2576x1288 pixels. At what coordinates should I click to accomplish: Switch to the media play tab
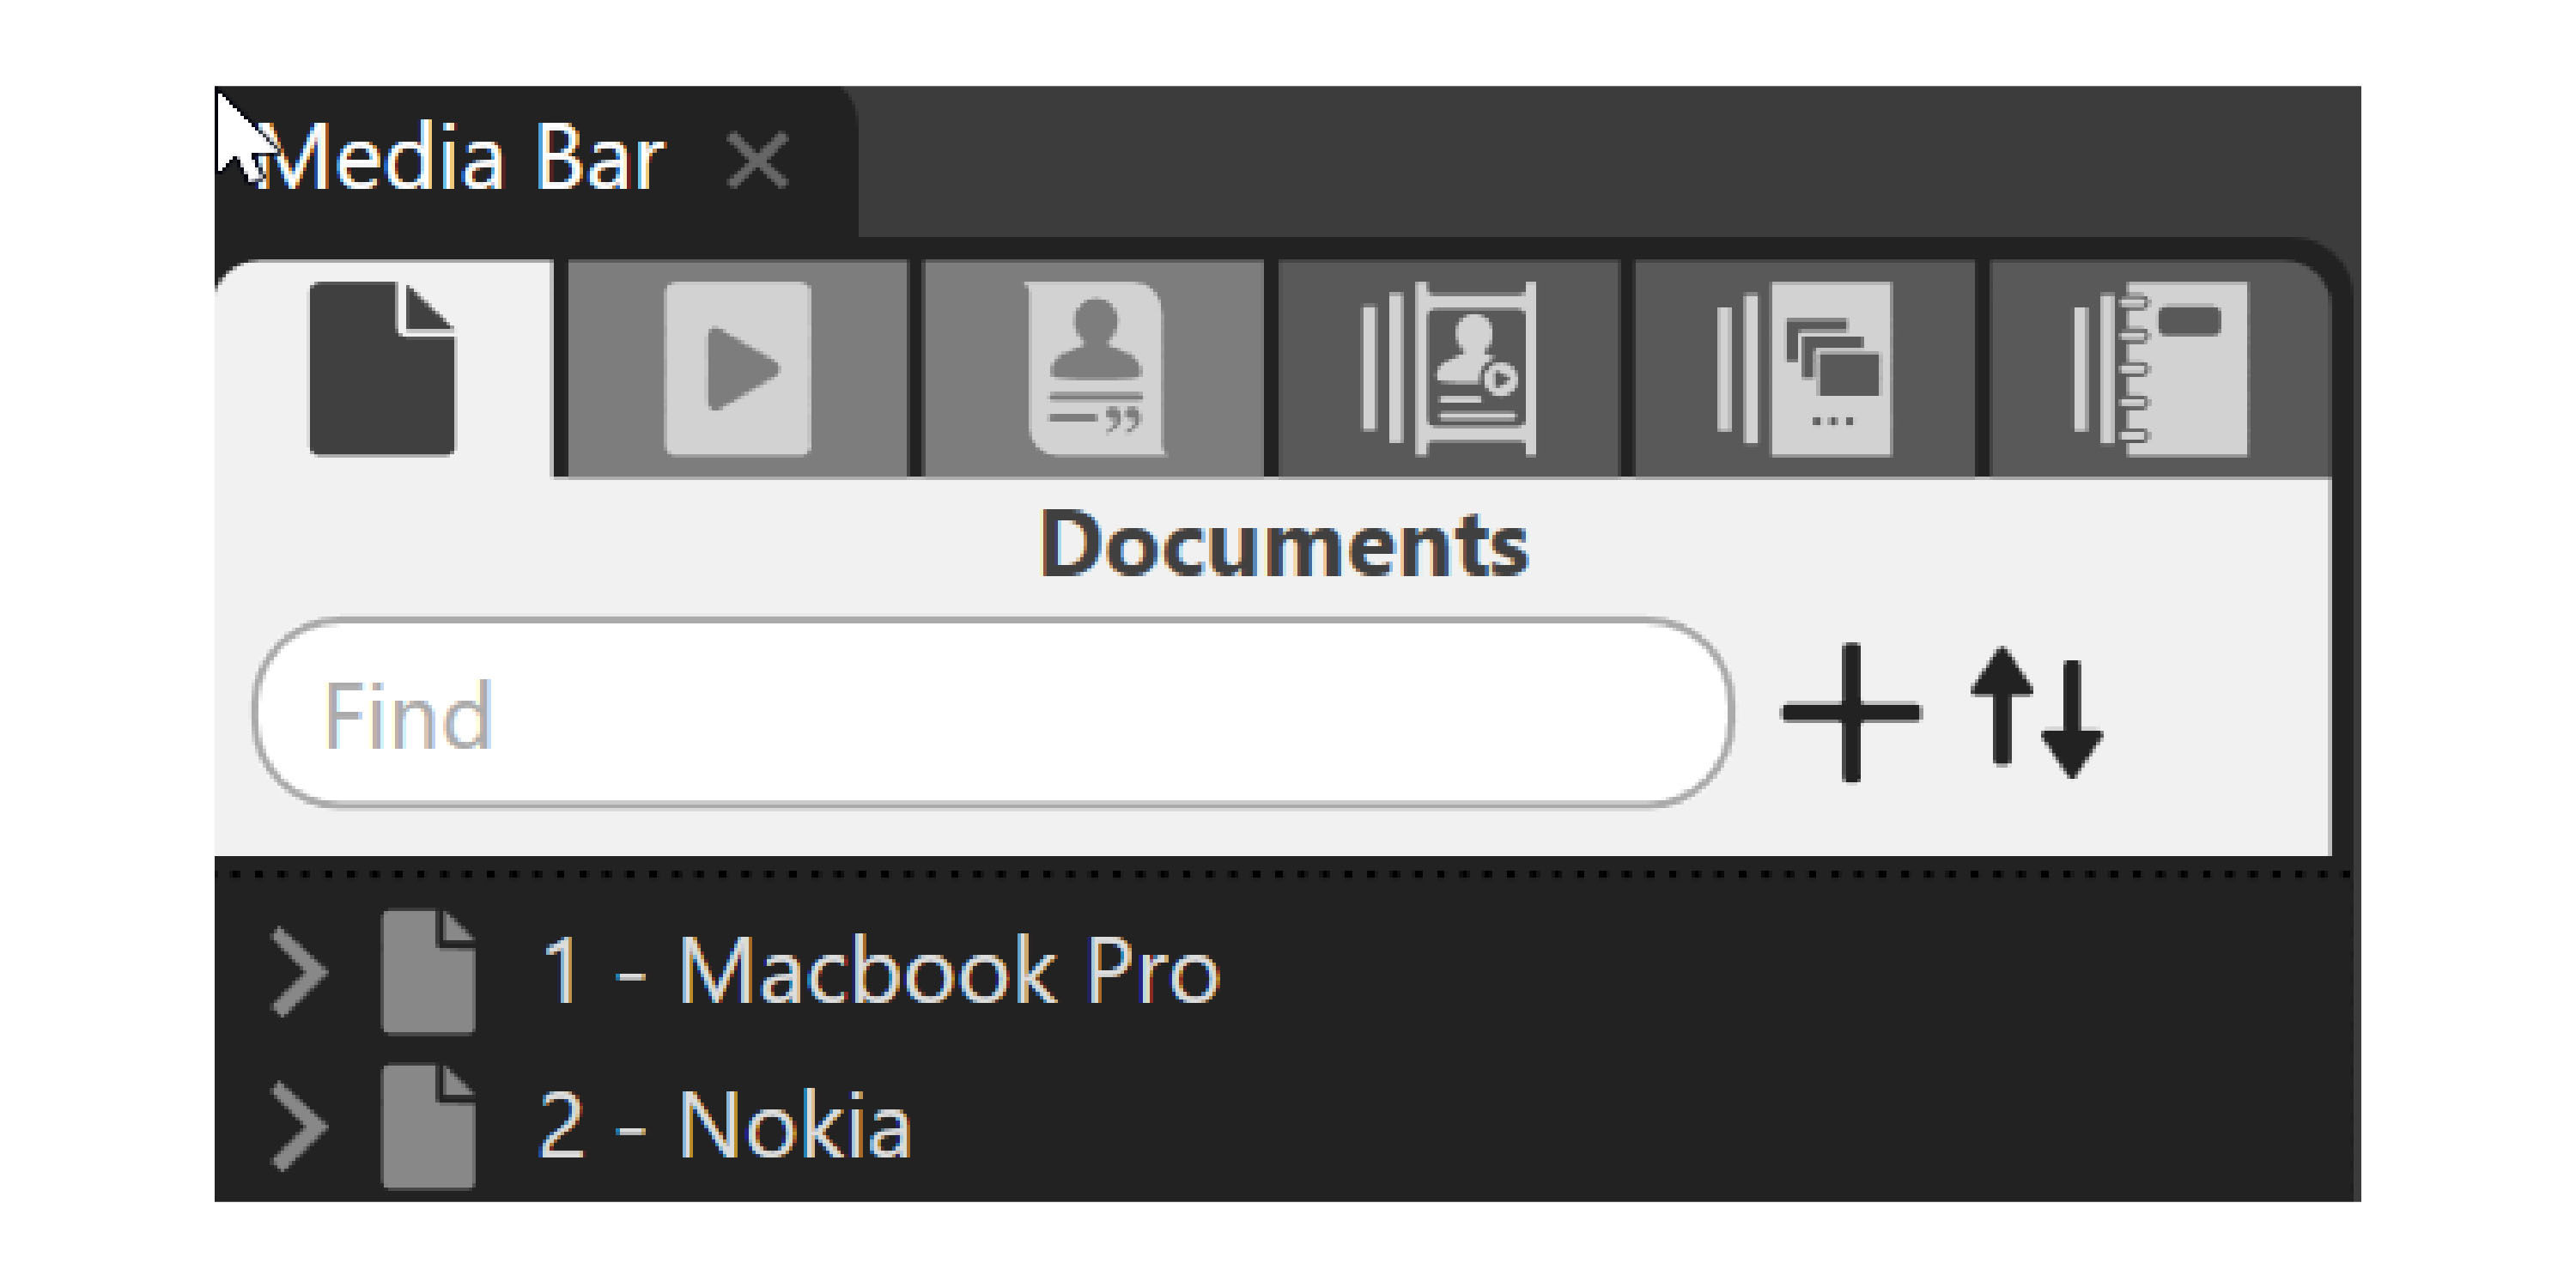point(738,369)
